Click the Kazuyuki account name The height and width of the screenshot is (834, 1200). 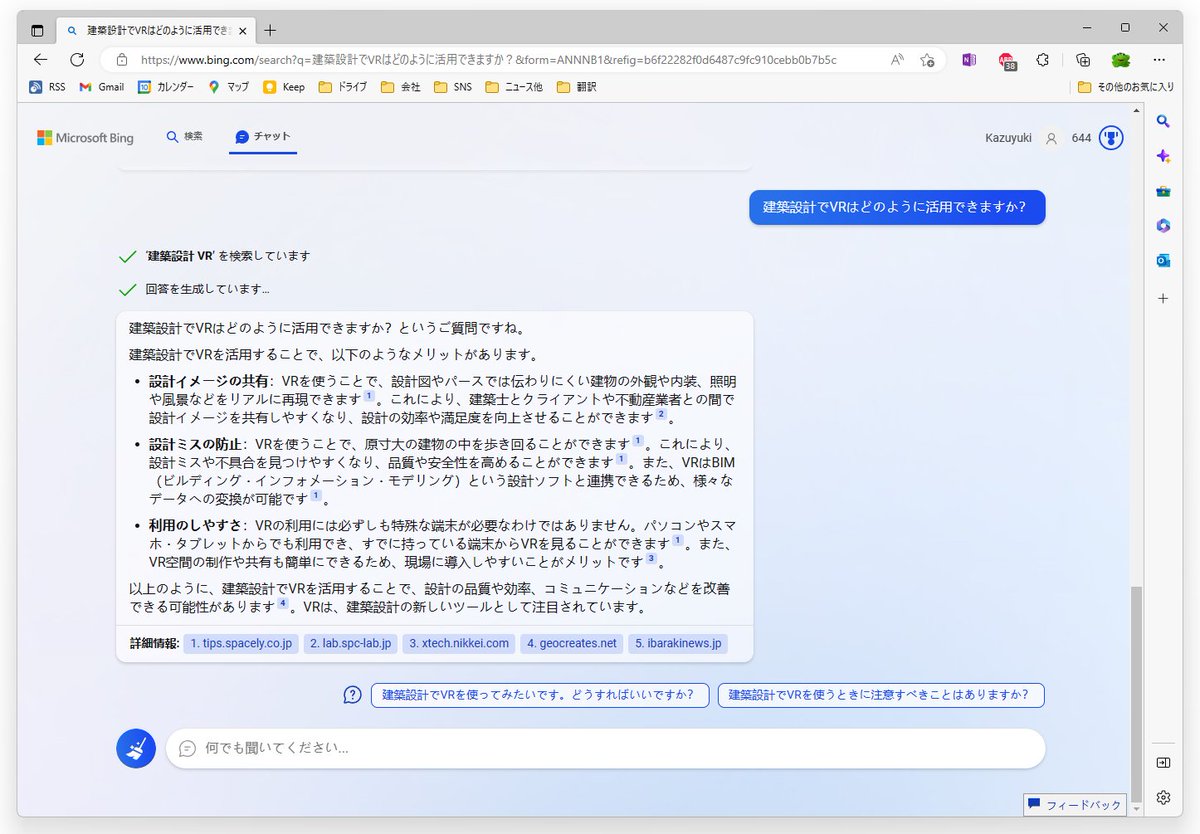click(x=1007, y=138)
